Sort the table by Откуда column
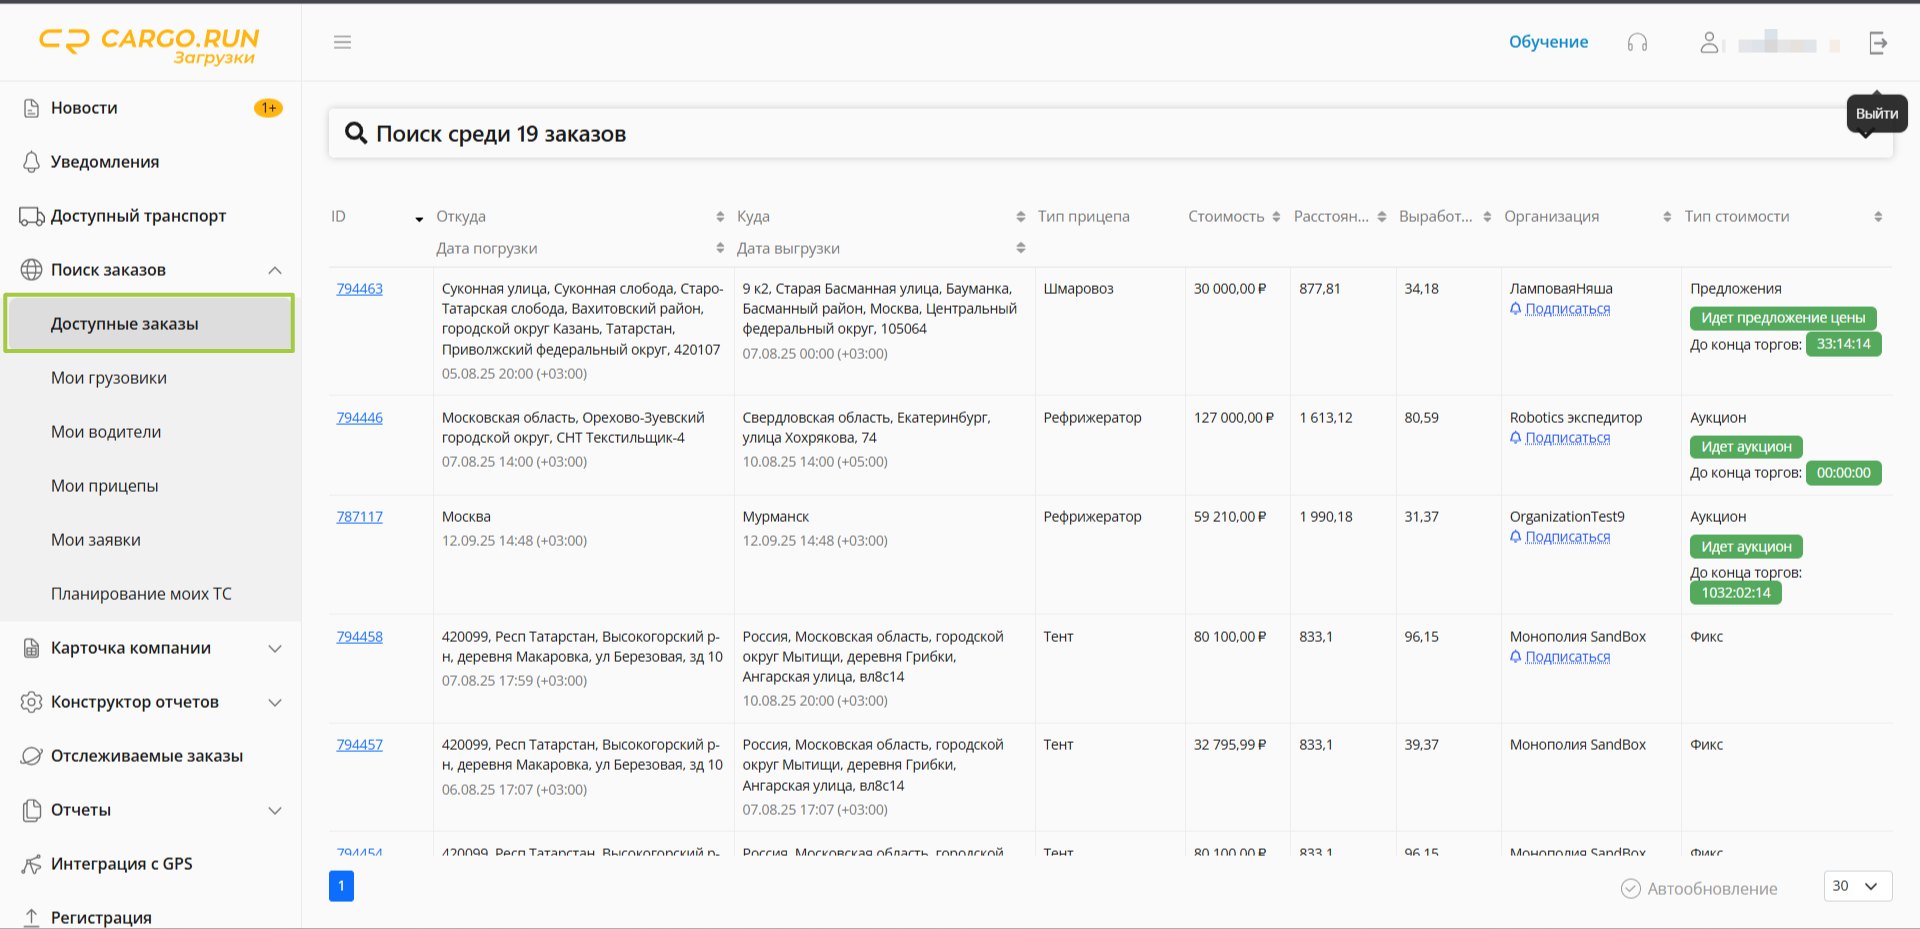The image size is (1920, 929). click(720, 217)
